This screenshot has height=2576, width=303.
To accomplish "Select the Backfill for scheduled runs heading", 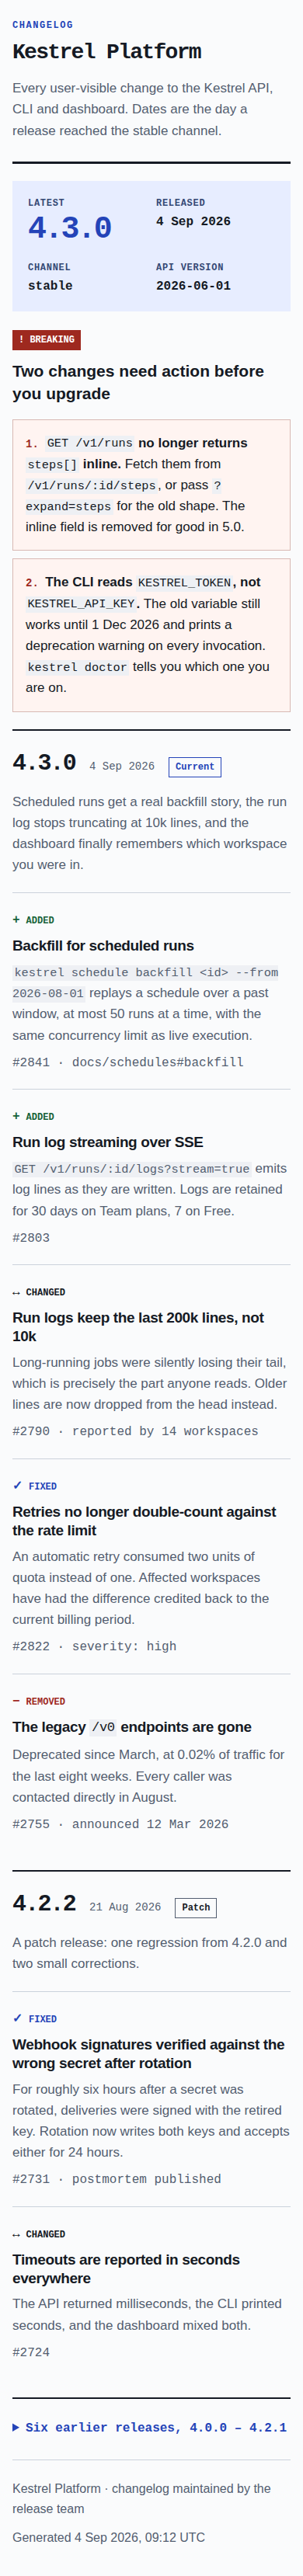I will pyautogui.click(x=103, y=946).
